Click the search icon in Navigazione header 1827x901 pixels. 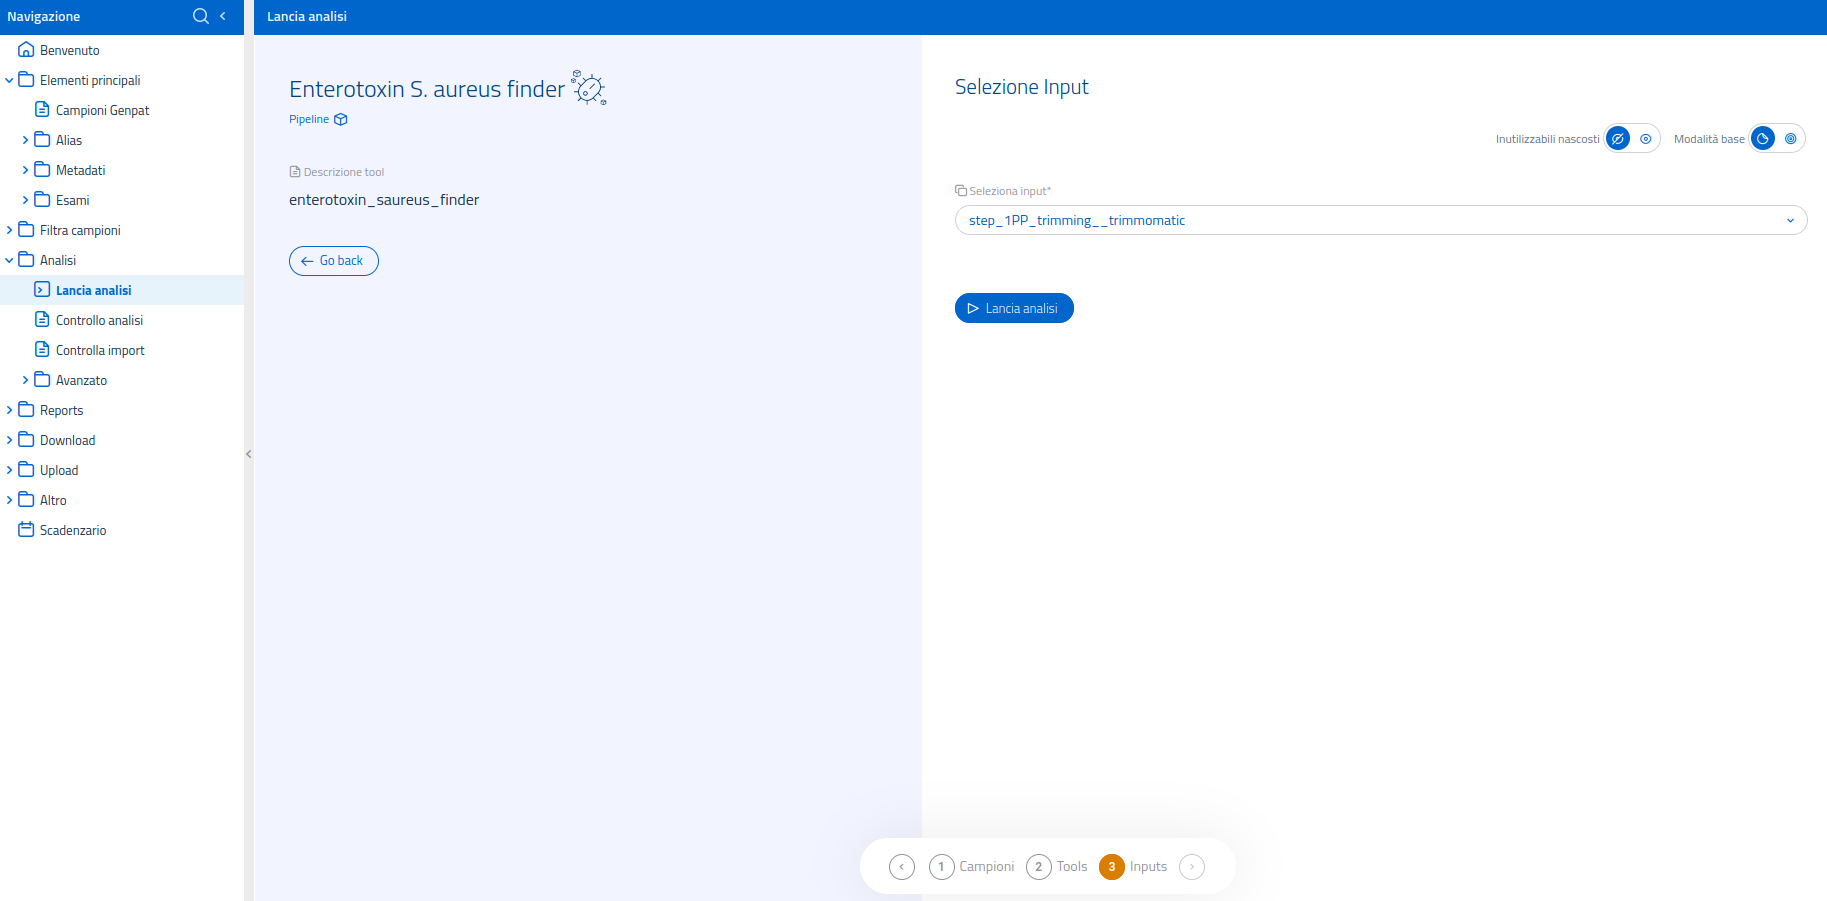[x=200, y=16]
